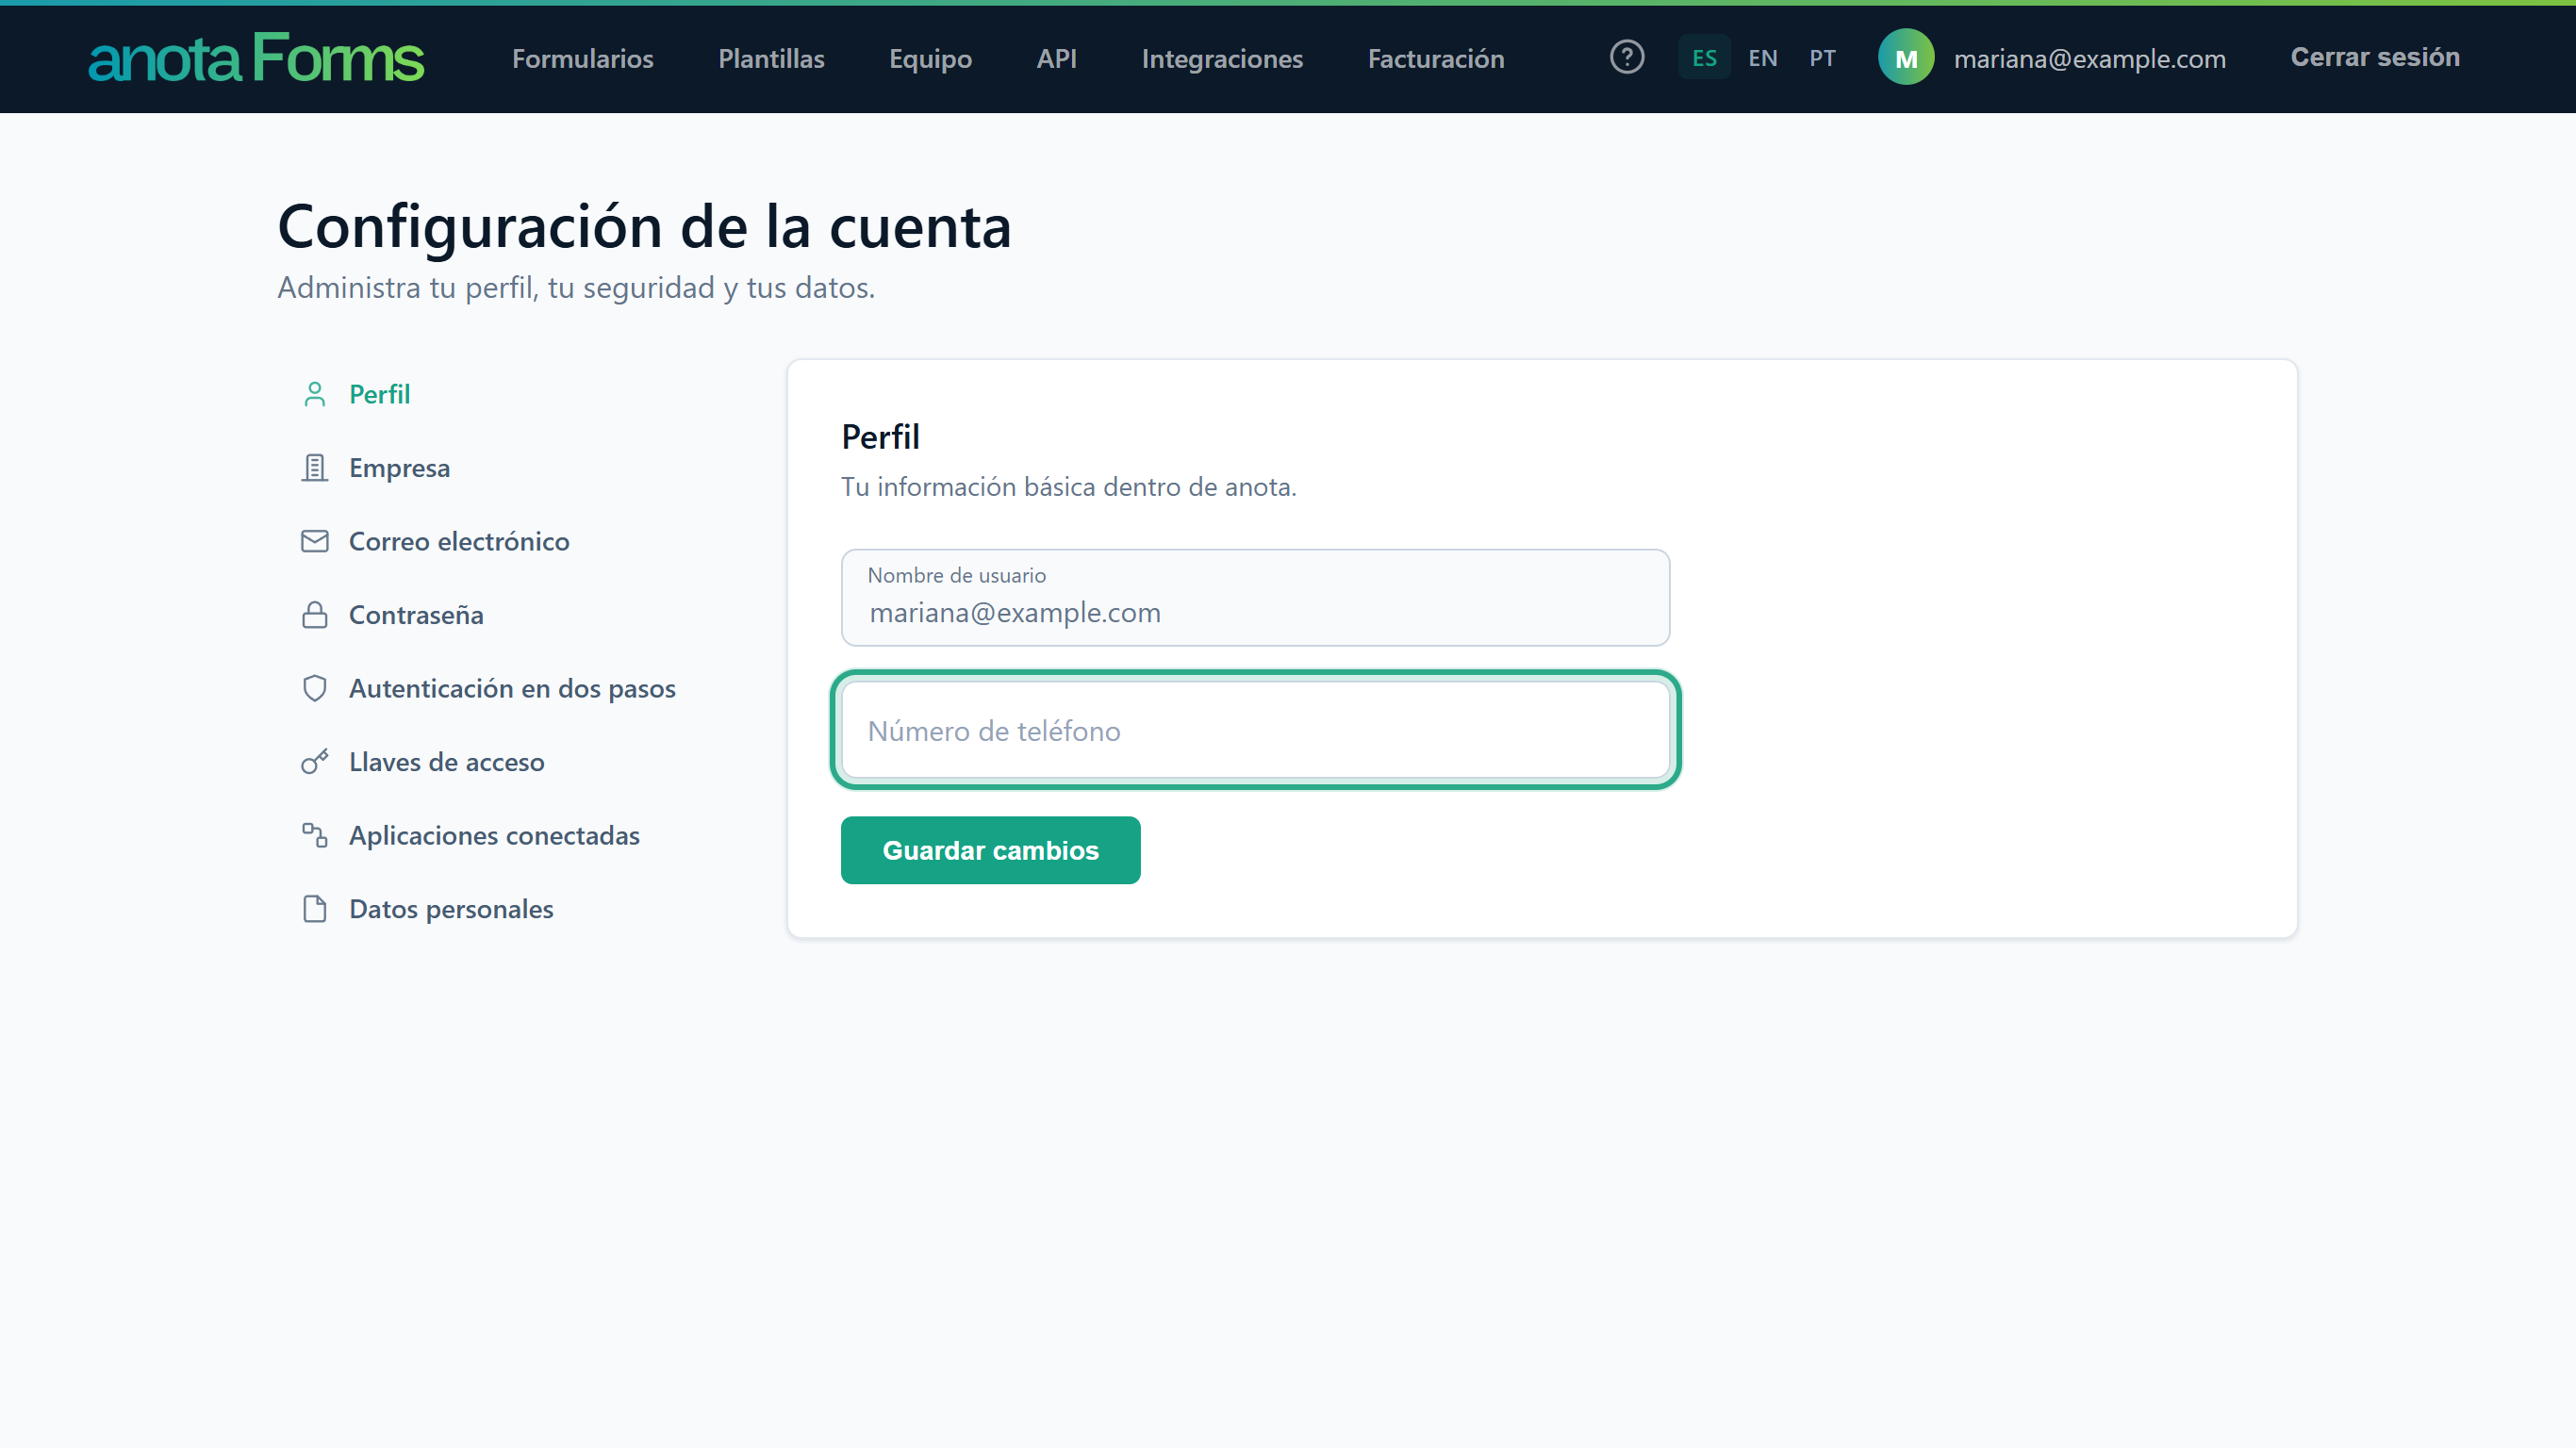This screenshot has width=2576, height=1448.
Task: Click the Empresa building icon
Action: tap(314, 467)
